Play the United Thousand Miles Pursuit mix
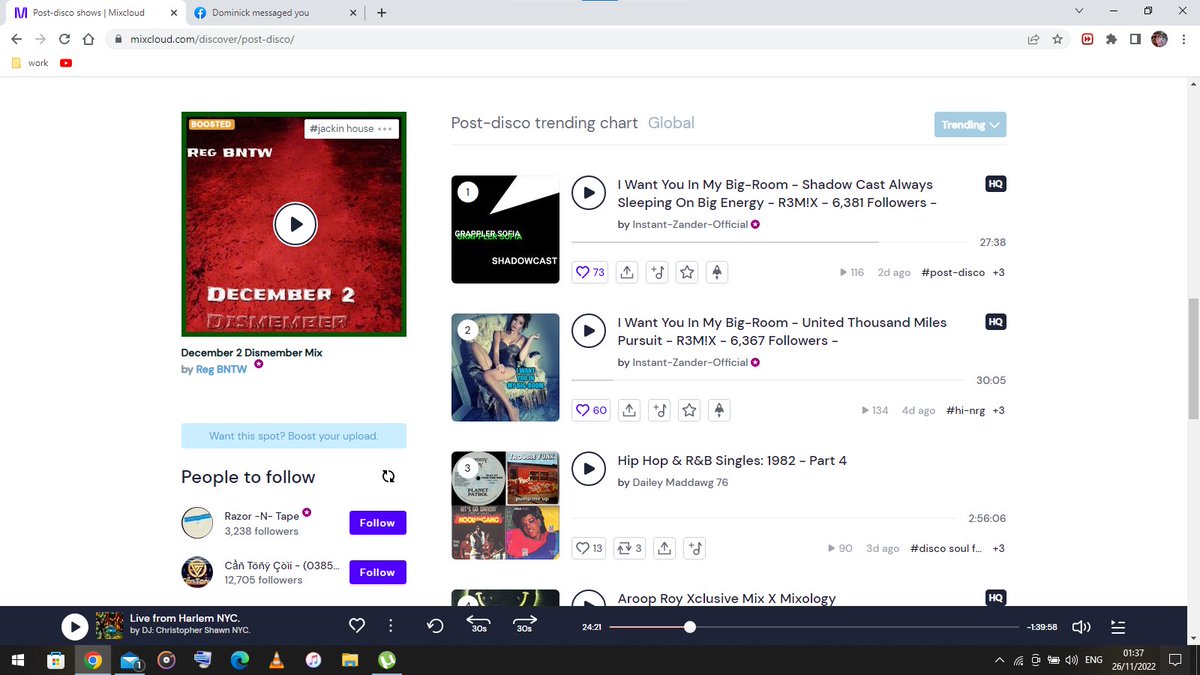The image size is (1200, 675). tap(589, 330)
